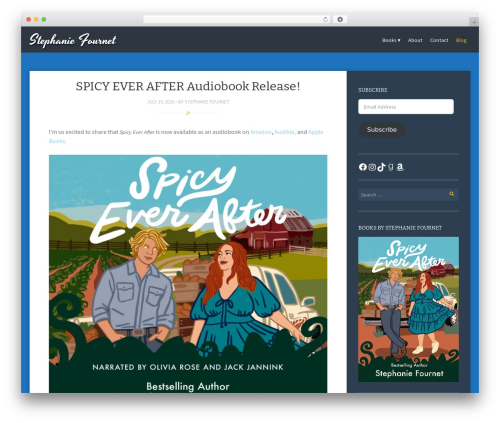
Task: Follow the Audible link
Action: pyautogui.click(x=284, y=132)
